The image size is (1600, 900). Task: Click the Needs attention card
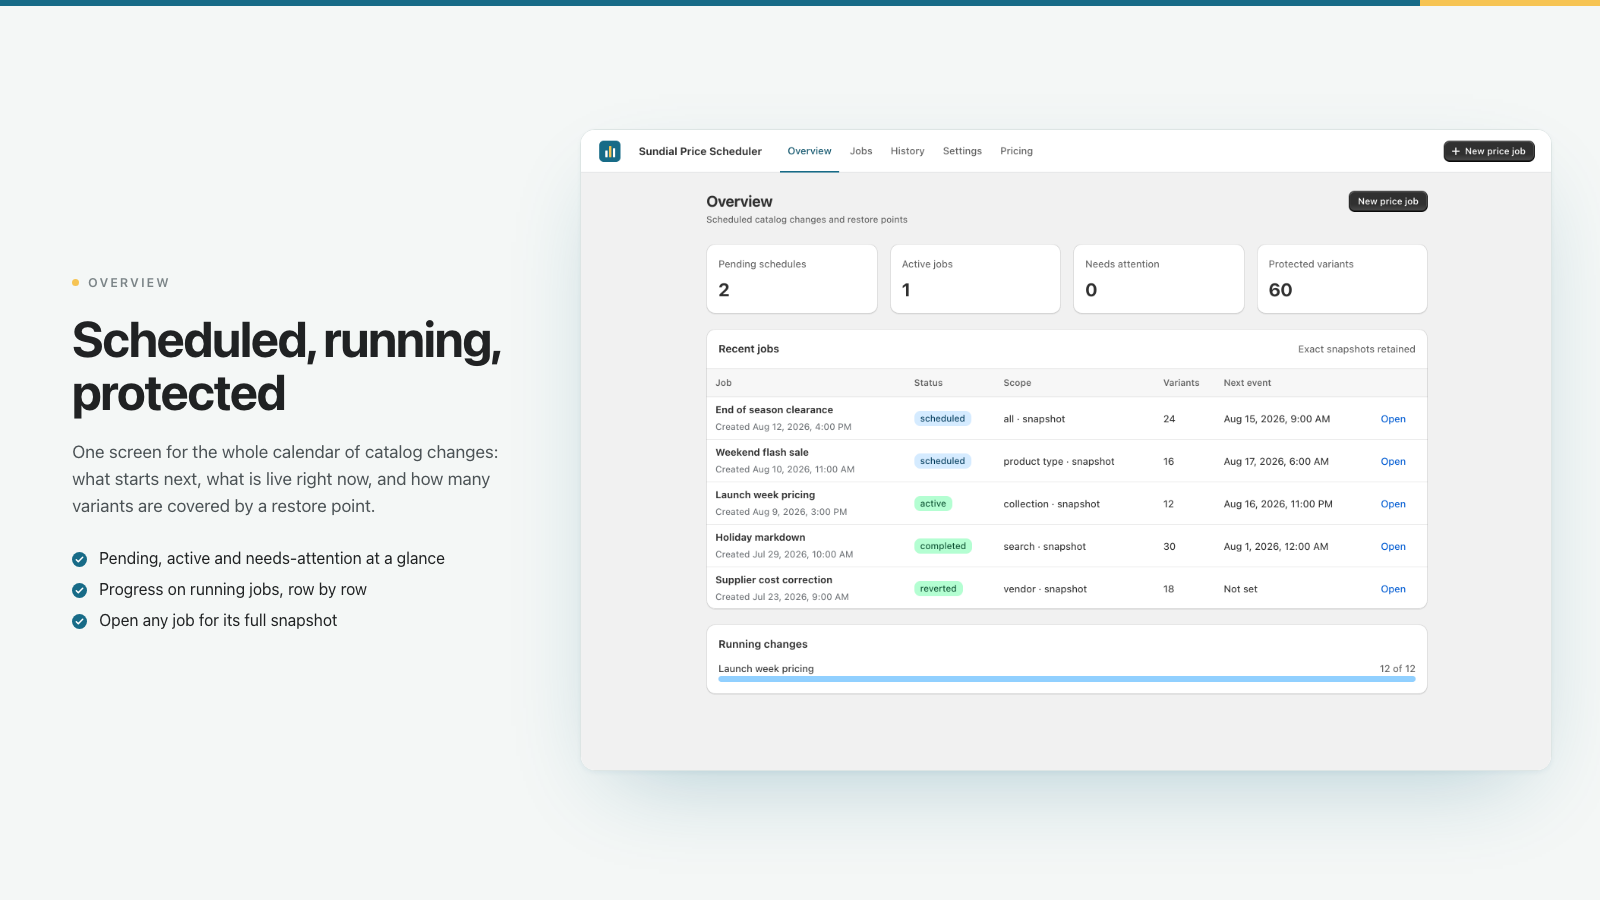tap(1159, 279)
